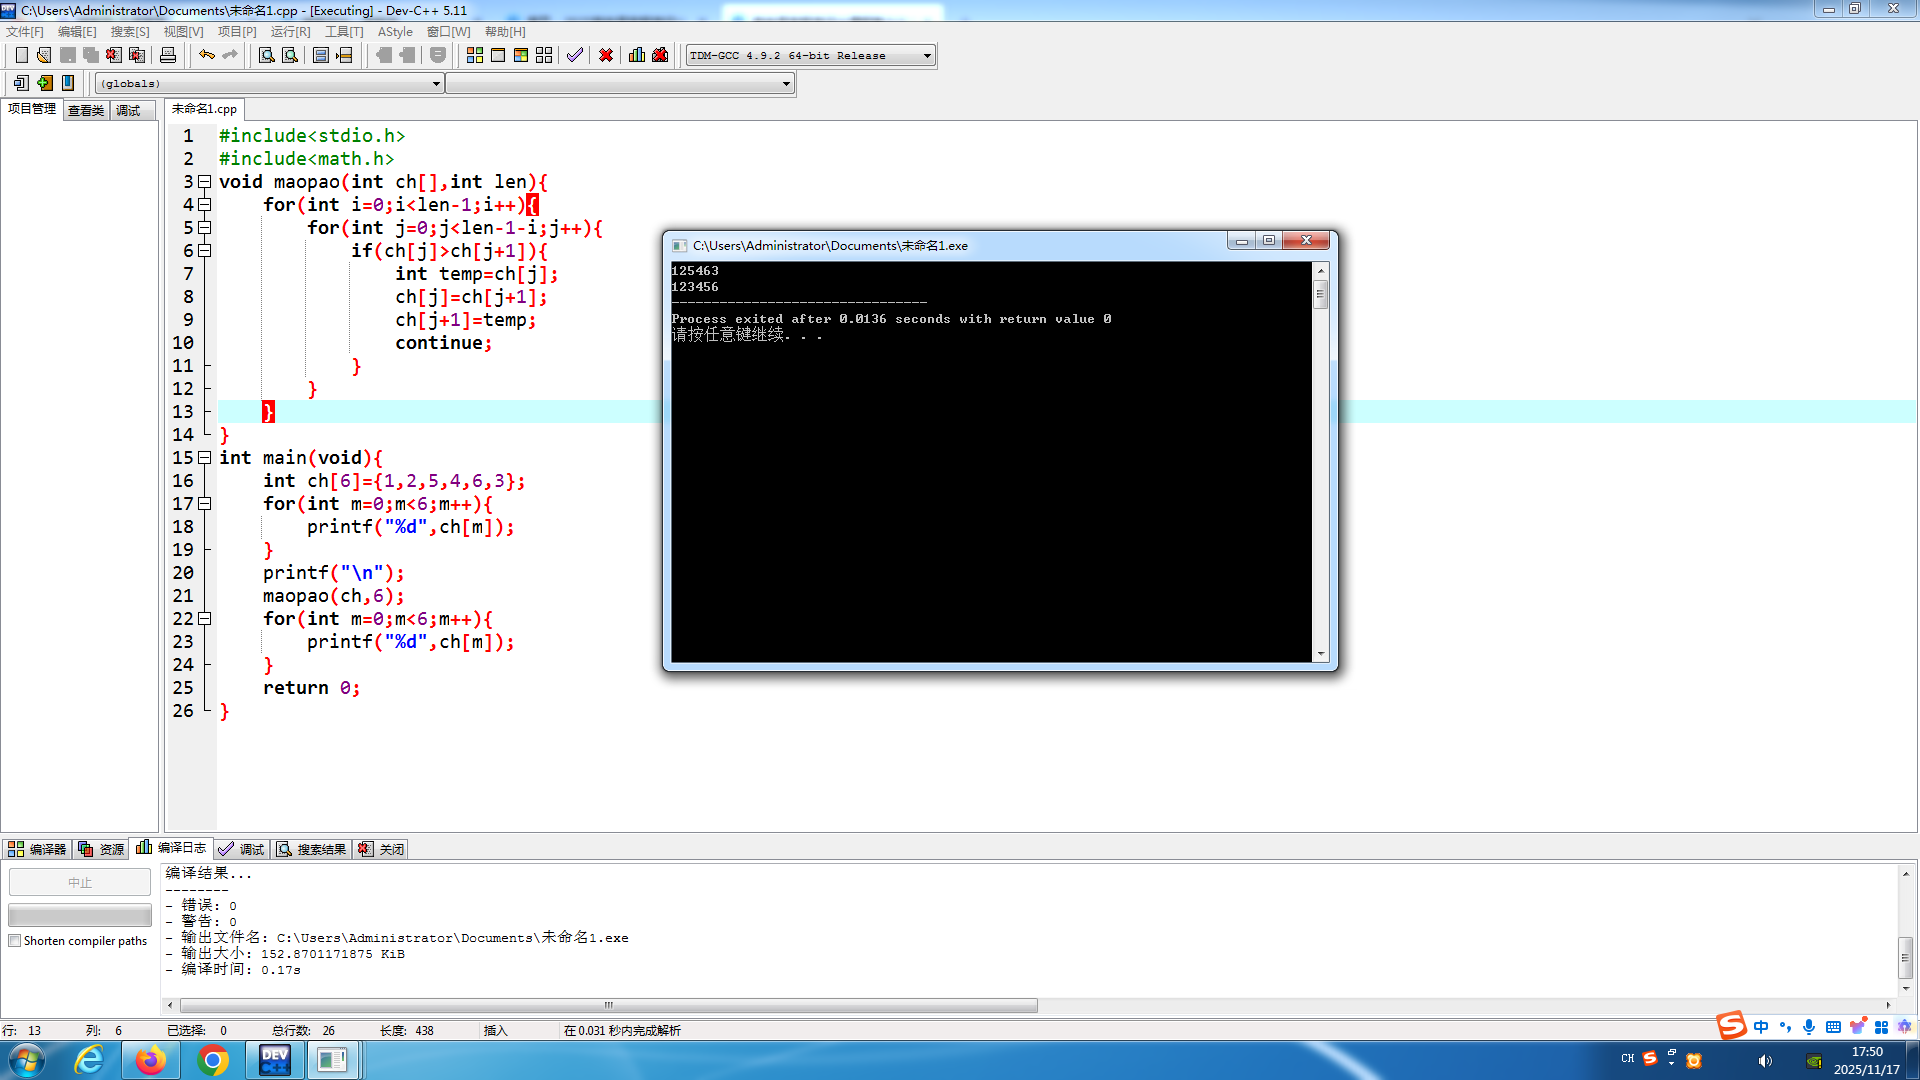Enable Shorten compiler paths checkbox
1920x1080 pixels.
15,941
